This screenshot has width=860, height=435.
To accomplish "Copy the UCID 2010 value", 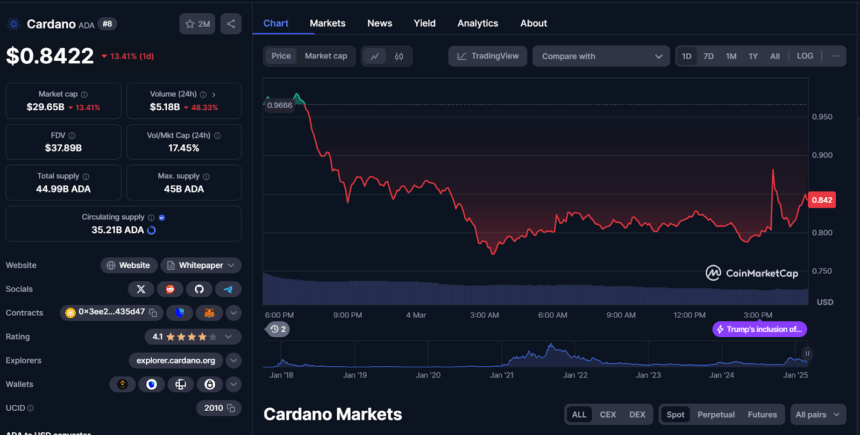I will coord(231,408).
